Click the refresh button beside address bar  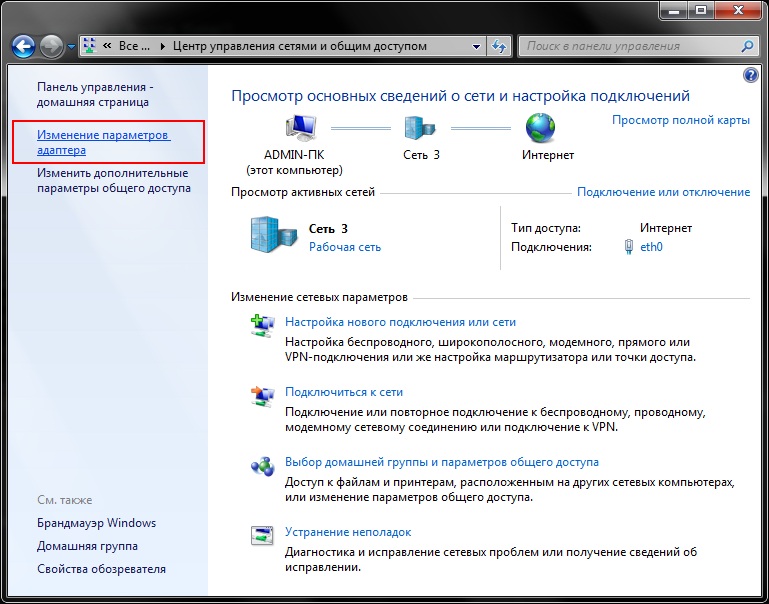[500, 46]
